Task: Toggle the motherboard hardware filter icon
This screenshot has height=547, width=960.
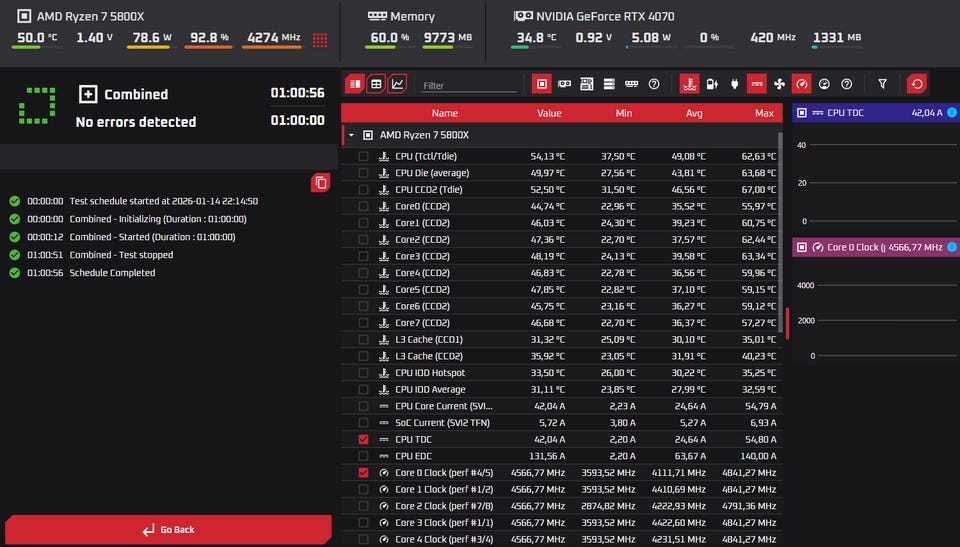Action: tap(587, 84)
